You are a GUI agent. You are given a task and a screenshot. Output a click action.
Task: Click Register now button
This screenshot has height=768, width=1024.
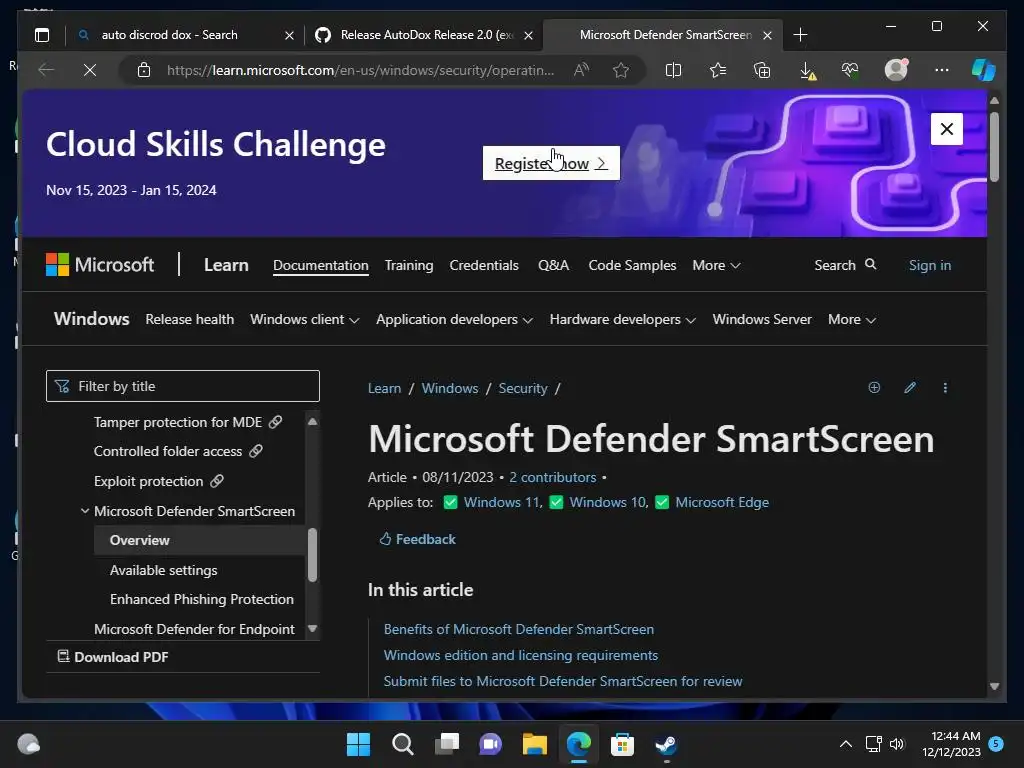tap(551, 163)
